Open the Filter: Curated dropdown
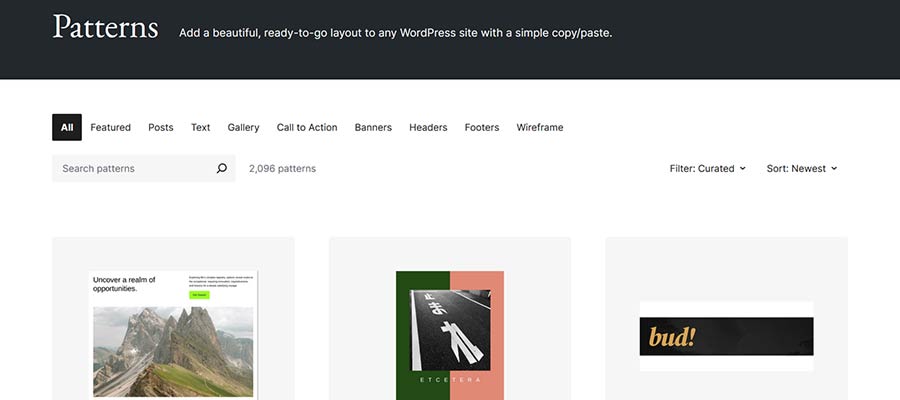Screen dimensions: 900x400 tap(707, 169)
